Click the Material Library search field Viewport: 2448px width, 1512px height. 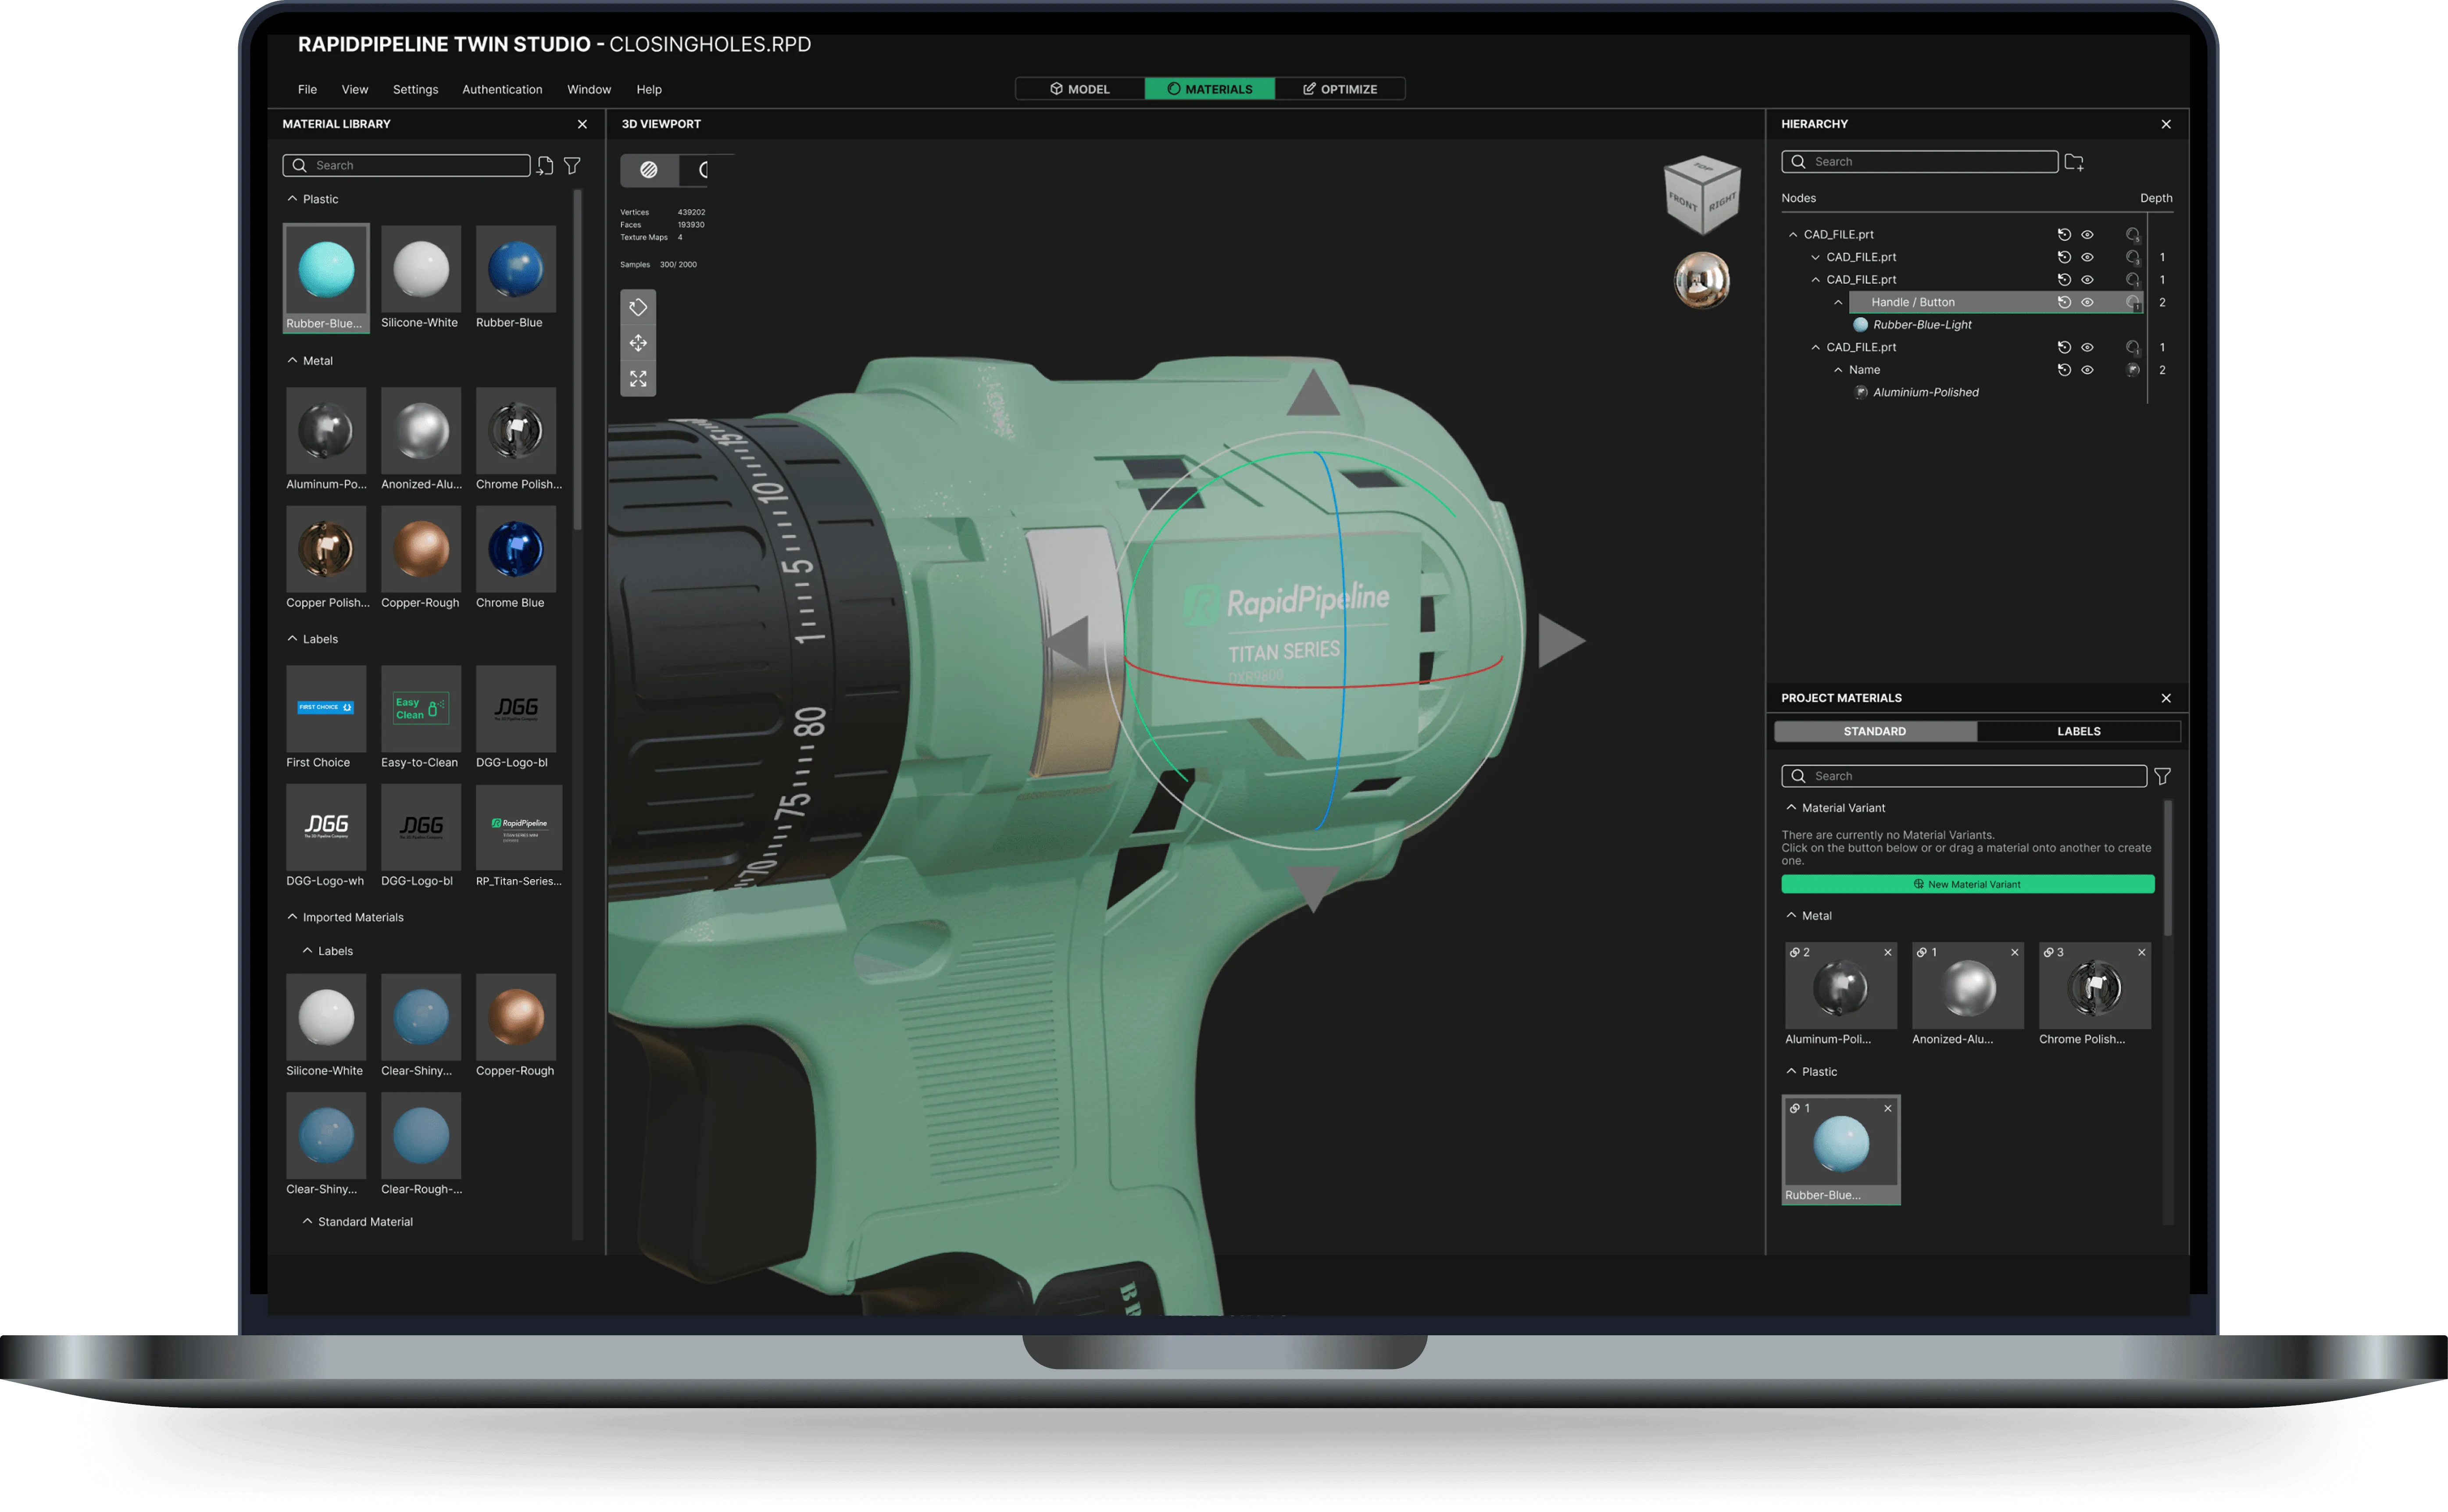pos(406,166)
